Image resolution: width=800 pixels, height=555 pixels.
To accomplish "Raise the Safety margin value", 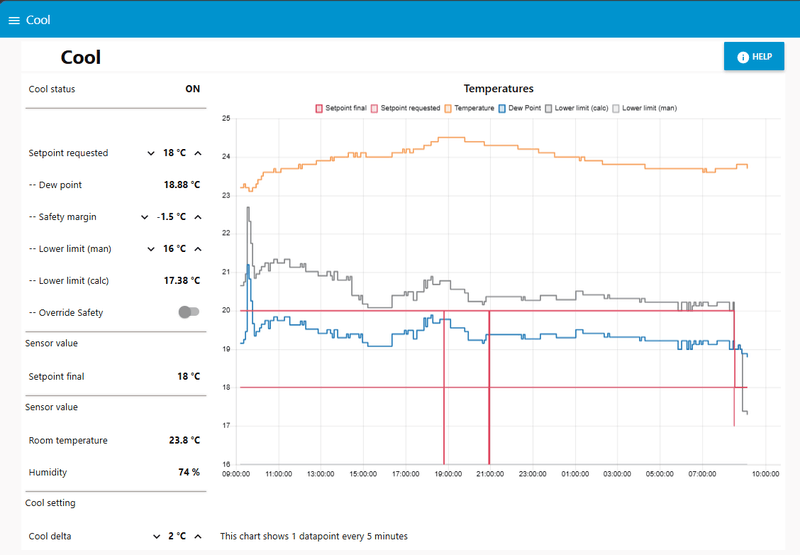I will click(x=198, y=217).
